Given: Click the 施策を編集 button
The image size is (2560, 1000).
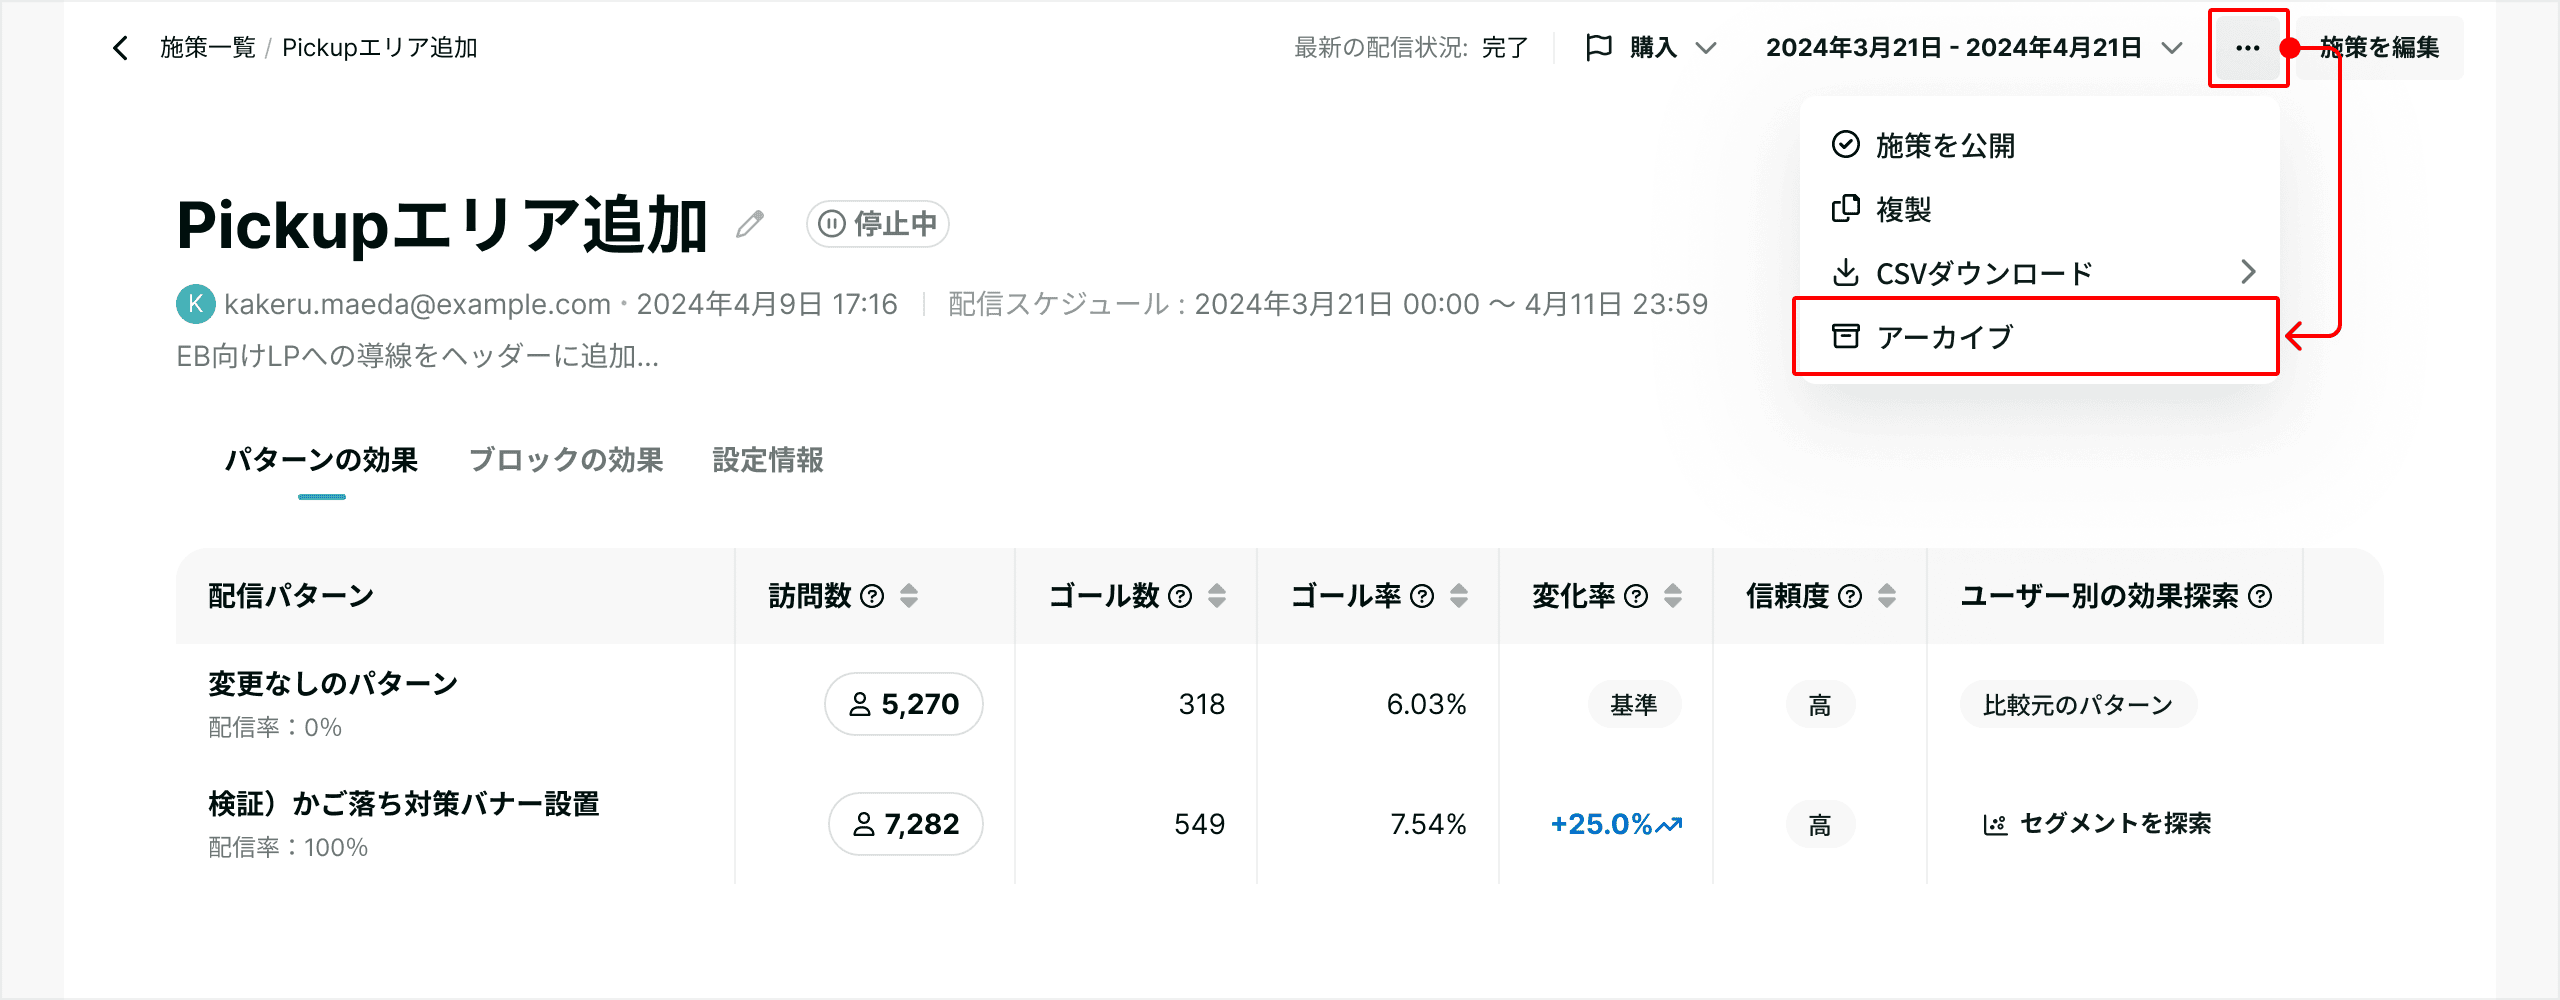Looking at the screenshot, I should pyautogui.click(x=2380, y=48).
